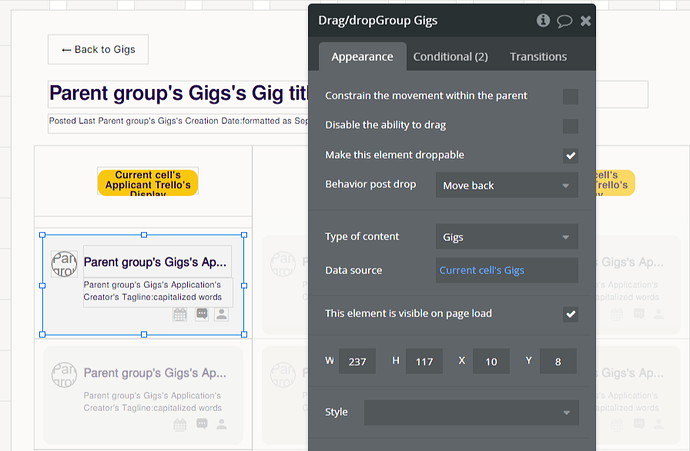Open the element info reference icon
Screen dimensions: 690x451
tap(543, 20)
